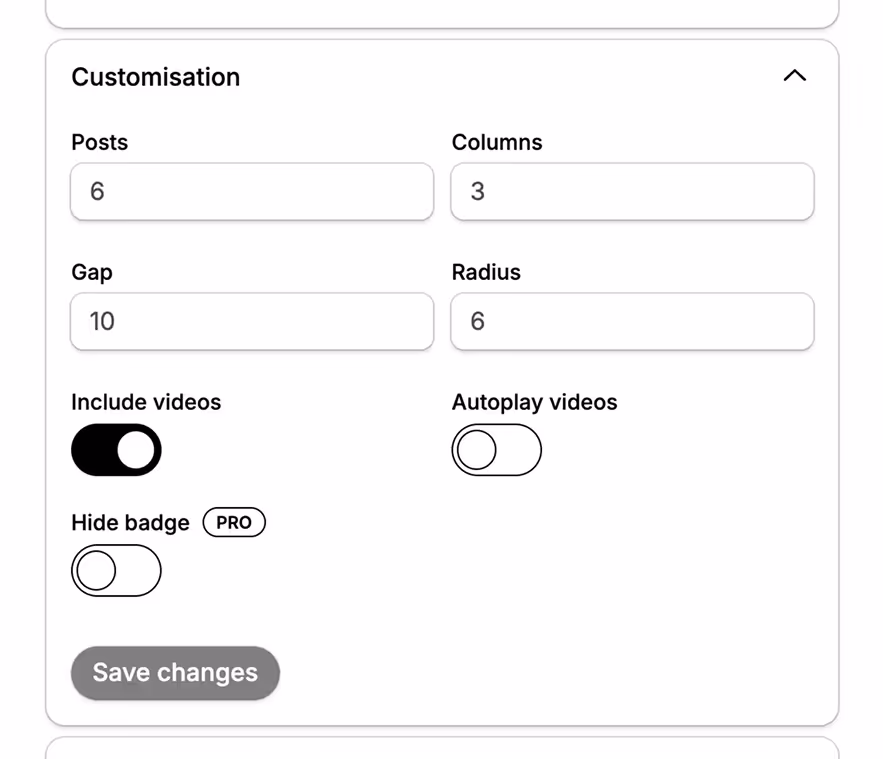The image size is (883, 759).
Task: Select the Posts input field
Action: click(x=250, y=191)
